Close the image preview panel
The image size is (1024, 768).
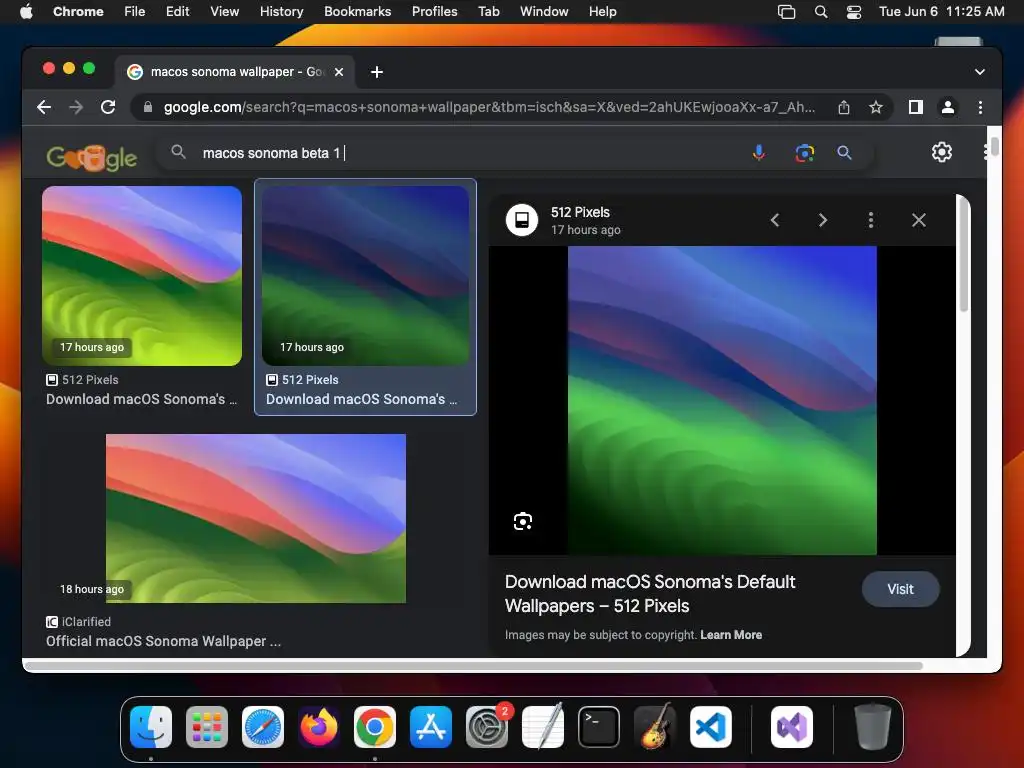(x=919, y=220)
